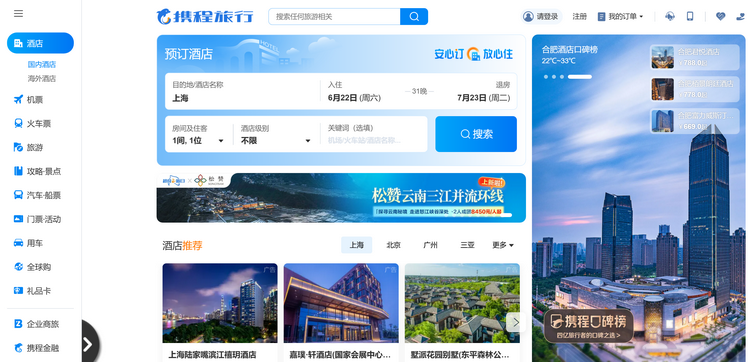
Task: Click the search magnifier button in header
Action: pyautogui.click(x=414, y=17)
